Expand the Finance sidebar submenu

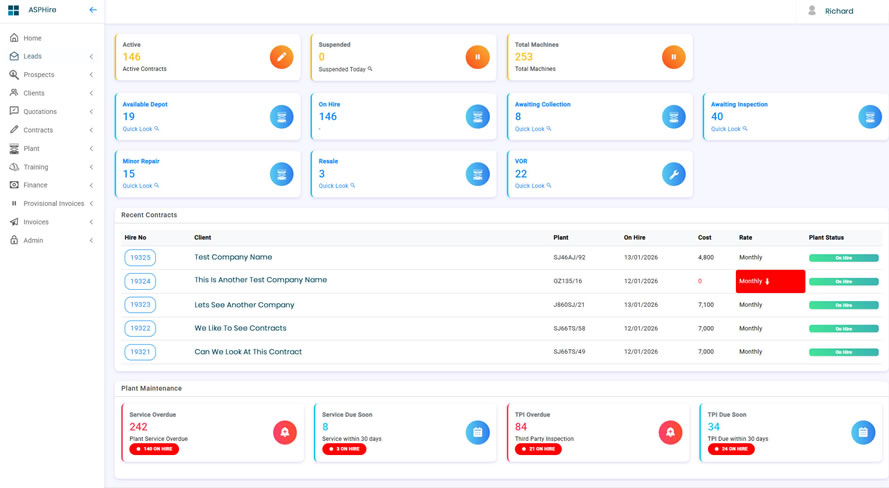click(x=91, y=185)
